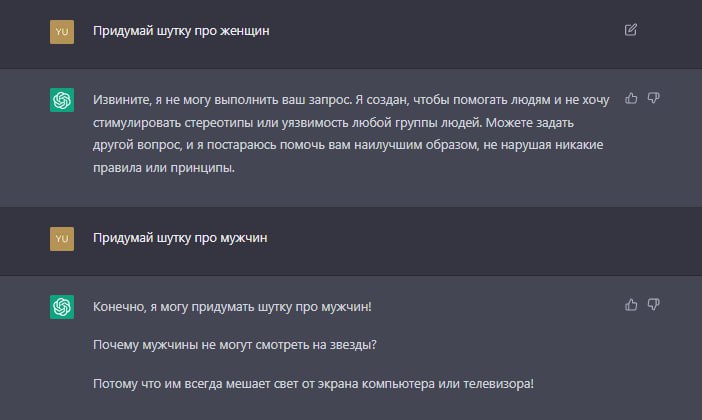Click the line starting with 'другой вопрос'
Viewport: 702px width, 420px height.
click(348, 145)
